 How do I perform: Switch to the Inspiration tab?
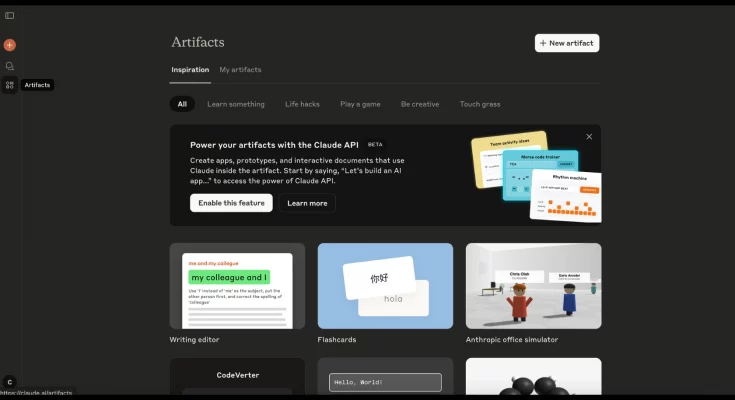[x=190, y=70]
